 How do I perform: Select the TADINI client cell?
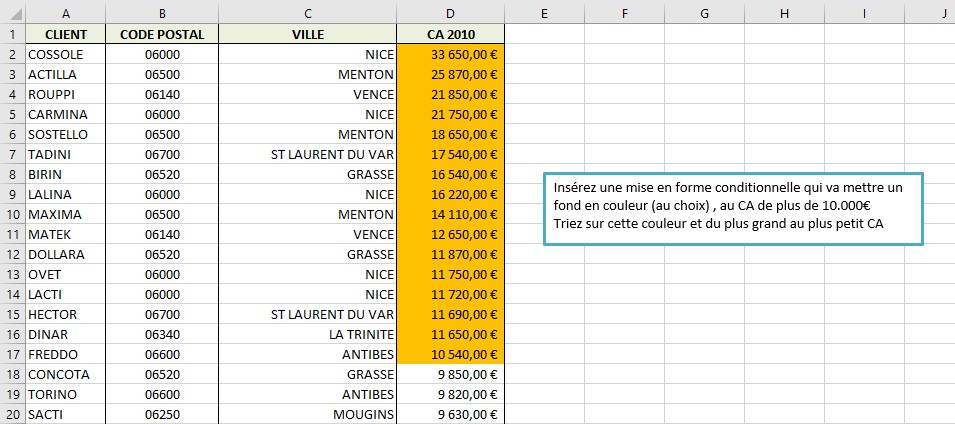point(66,154)
